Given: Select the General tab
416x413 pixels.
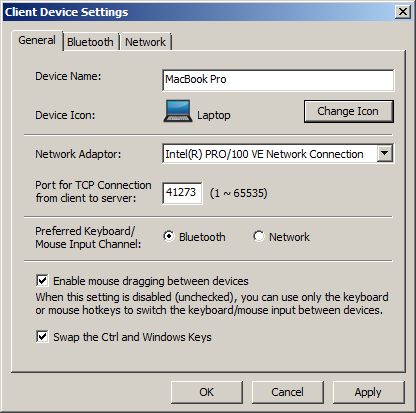Looking at the screenshot, I should pyautogui.click(x=37, y=40).
